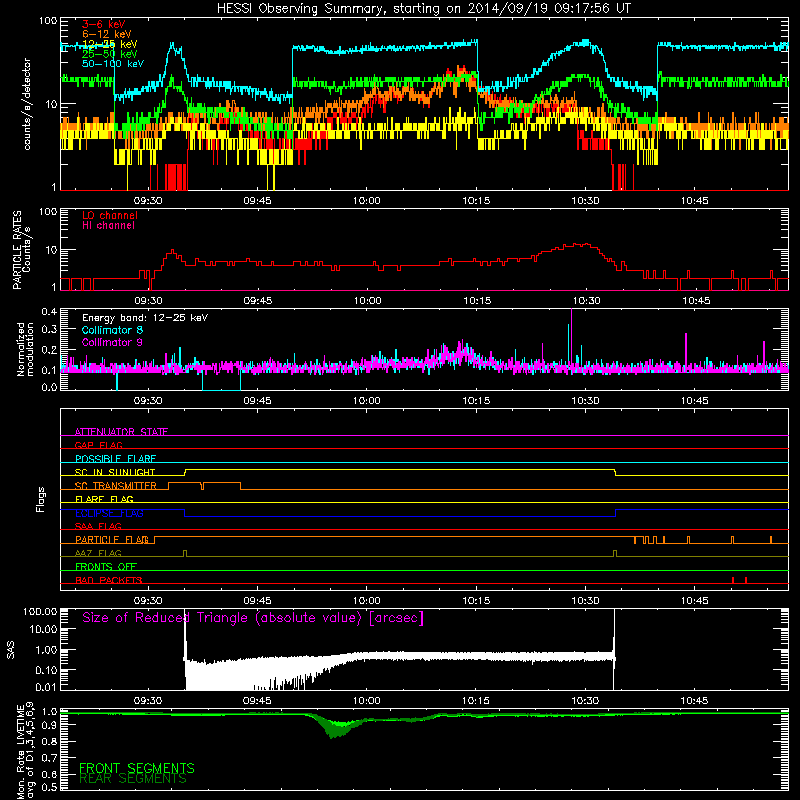This screenshot has height=800, width=800.
Task: Click the 100.00 value on SAS axis
Action: (x=40, y=611)
